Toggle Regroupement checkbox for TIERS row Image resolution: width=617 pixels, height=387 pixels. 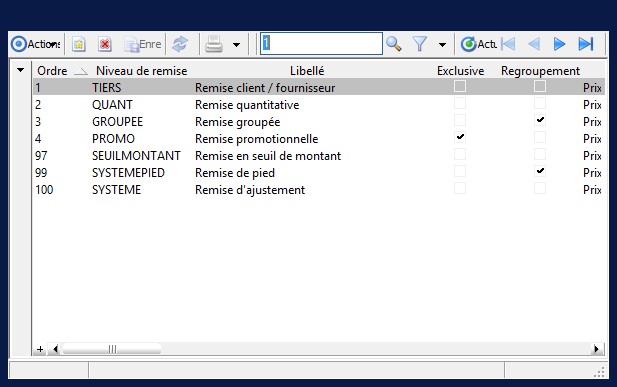tap(540, 86)
